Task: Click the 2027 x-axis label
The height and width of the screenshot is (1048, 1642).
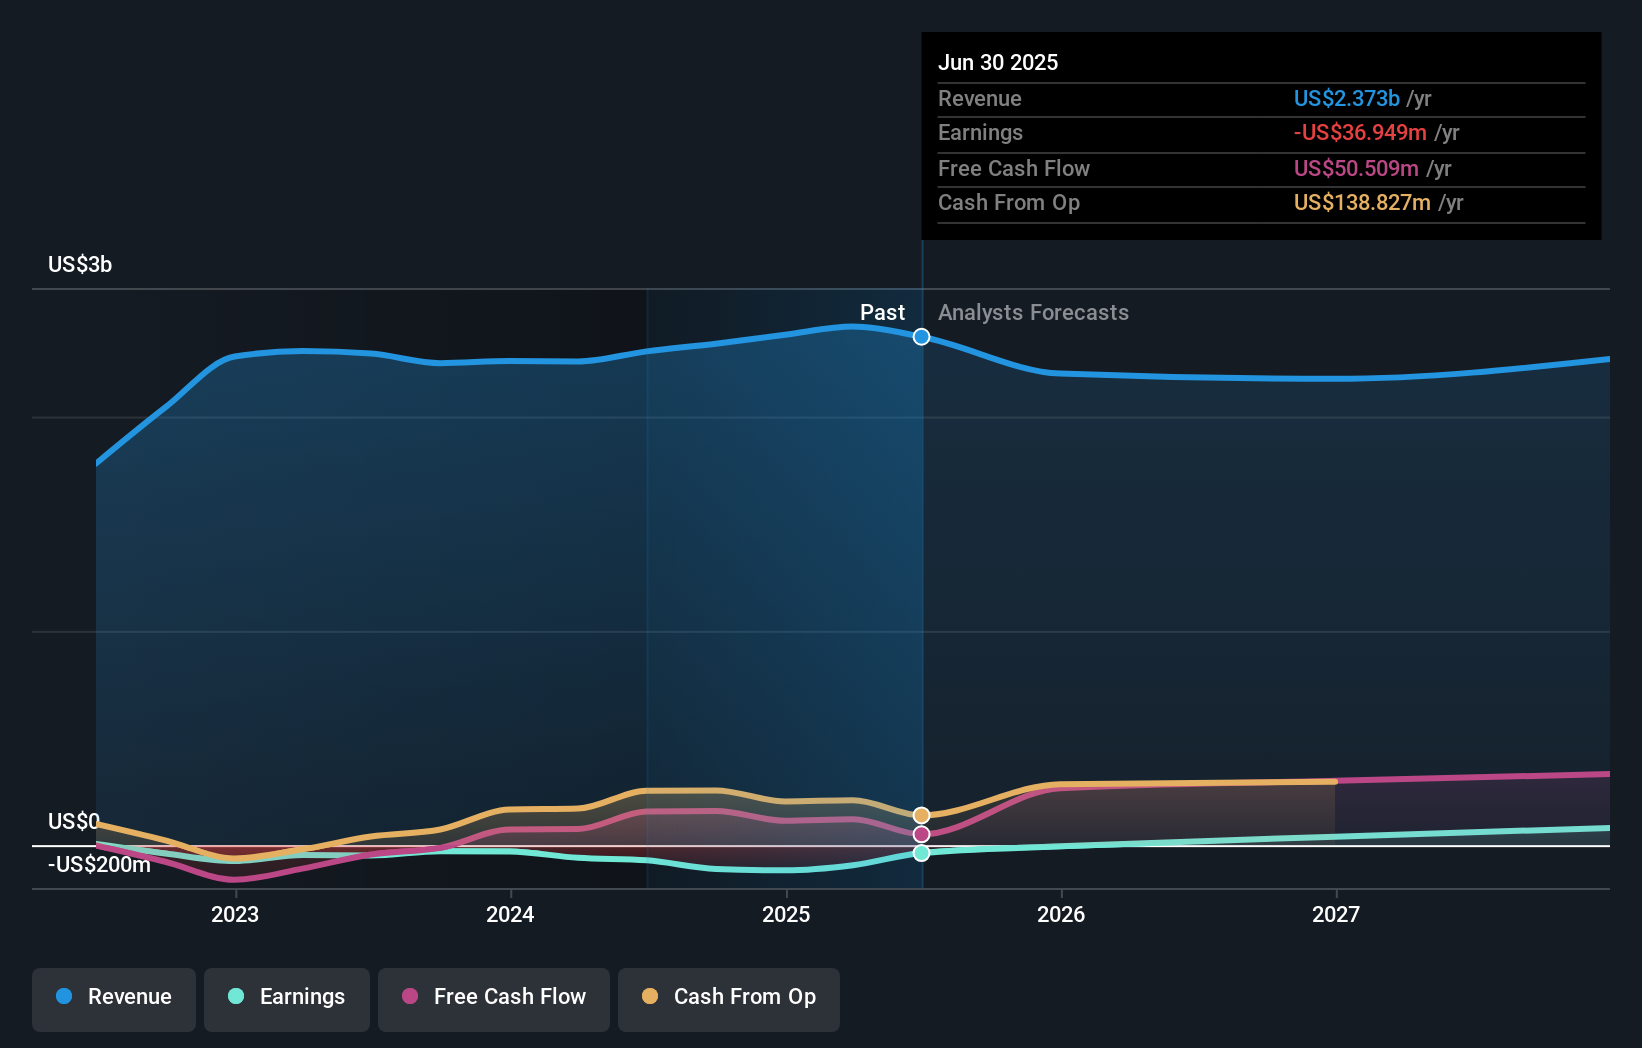Action: tap(1336, 915)
